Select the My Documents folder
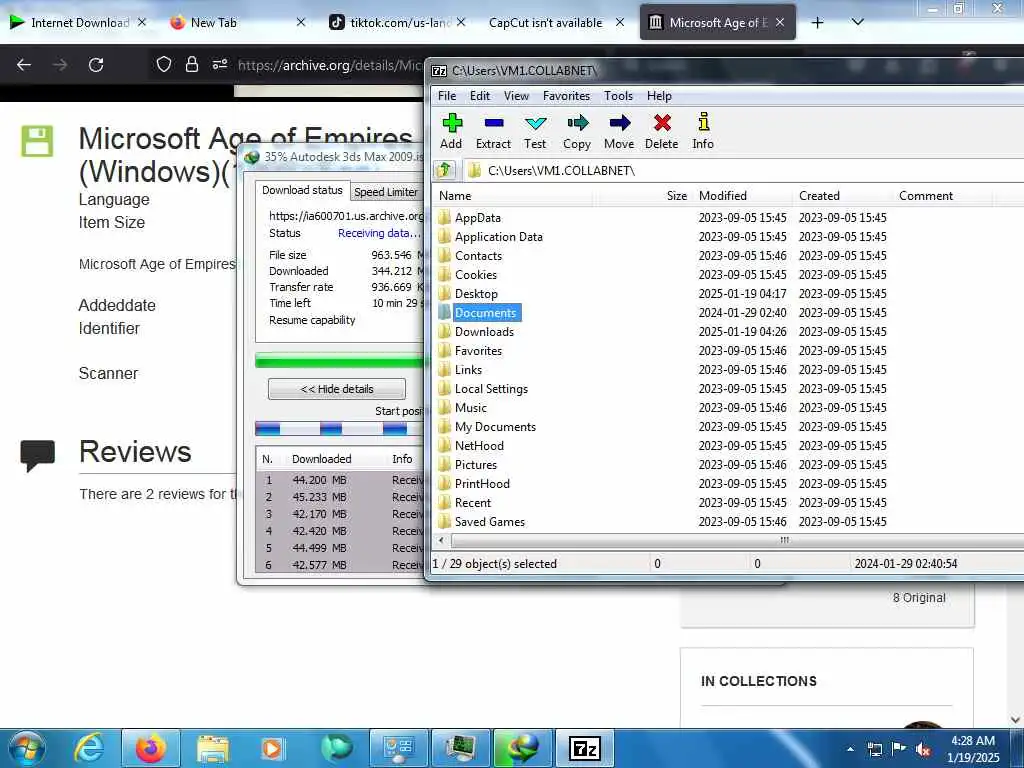Screen dimensions: 1024x768 coord(495,426)
